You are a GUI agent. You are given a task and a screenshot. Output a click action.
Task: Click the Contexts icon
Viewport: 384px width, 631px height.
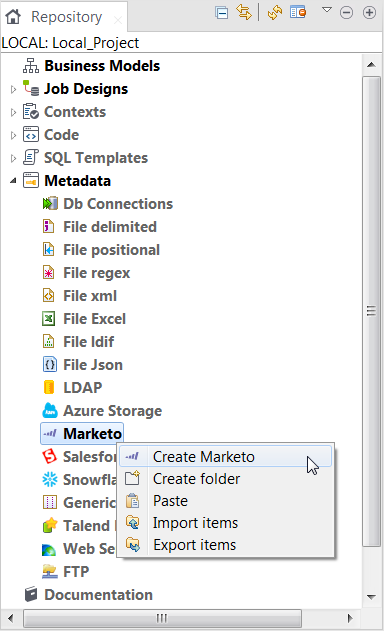pos(31,111)
